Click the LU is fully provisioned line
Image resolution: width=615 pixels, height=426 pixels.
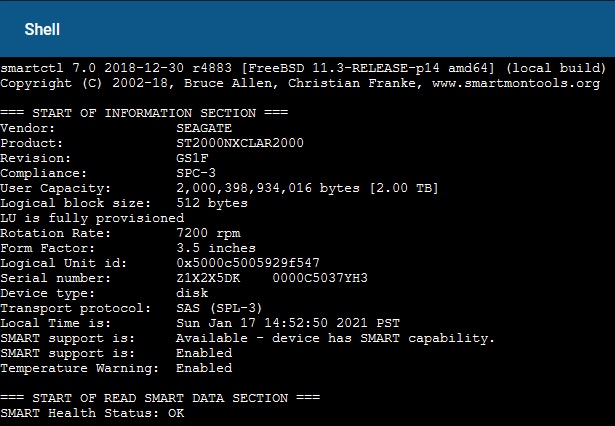click(92, 218)
